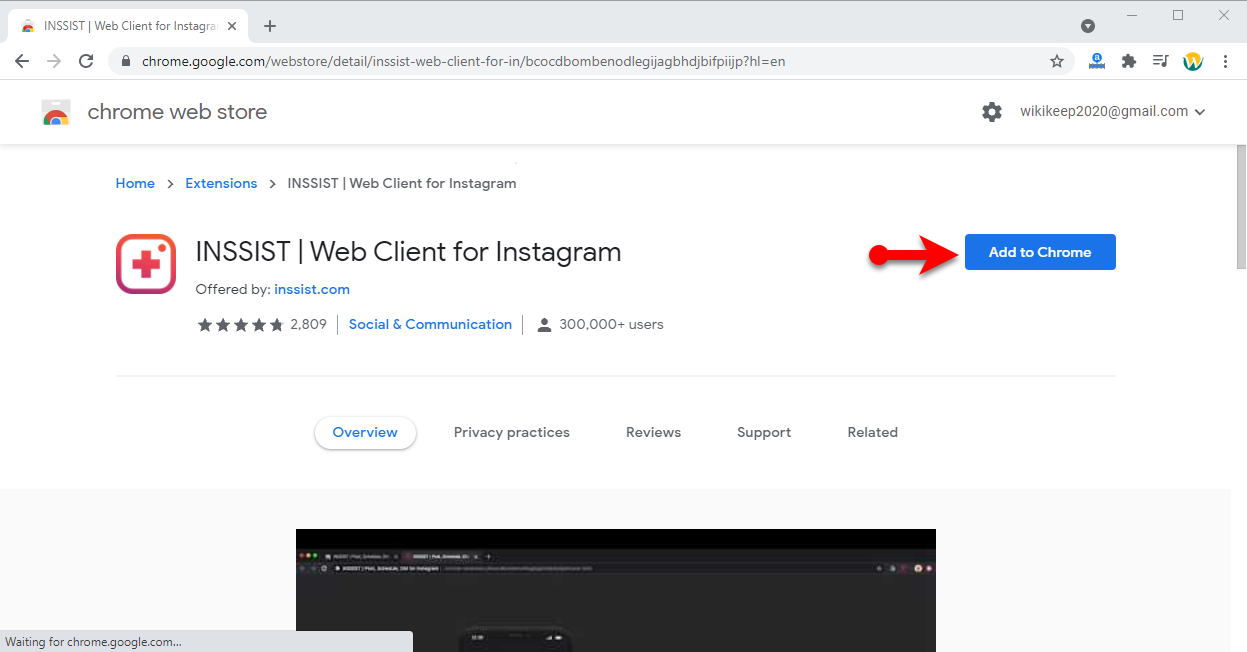Open Chrome Web Store settings gear
Viewport: 1247px width, 652px height.
coord(992,112)
